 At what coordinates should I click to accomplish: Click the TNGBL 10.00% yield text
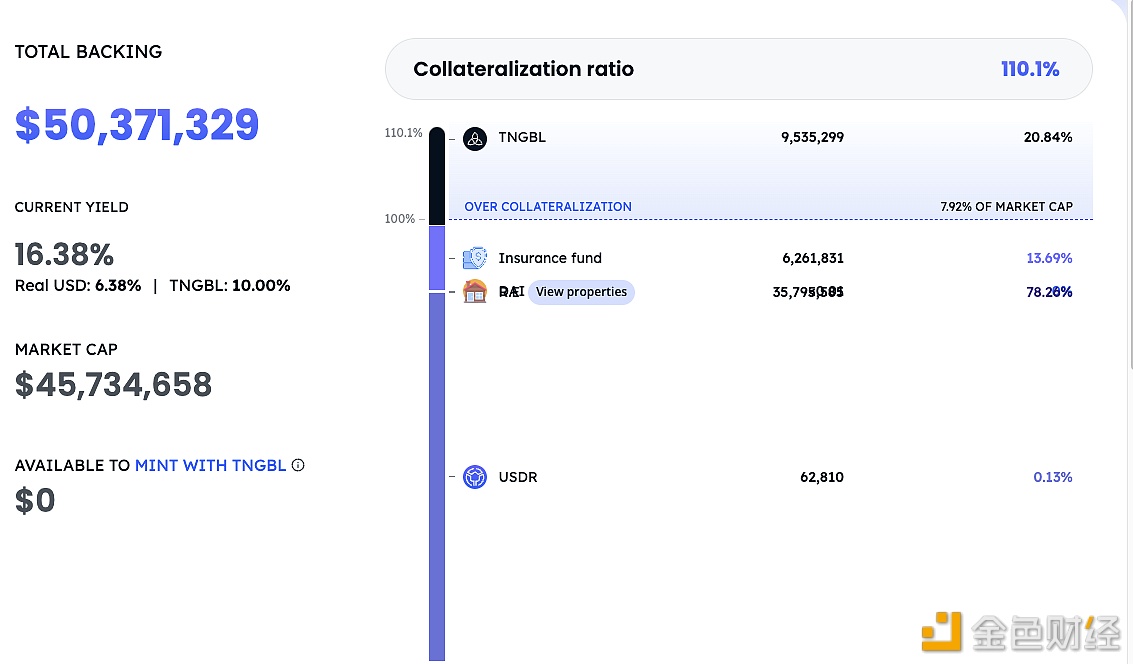click(230, 285)
